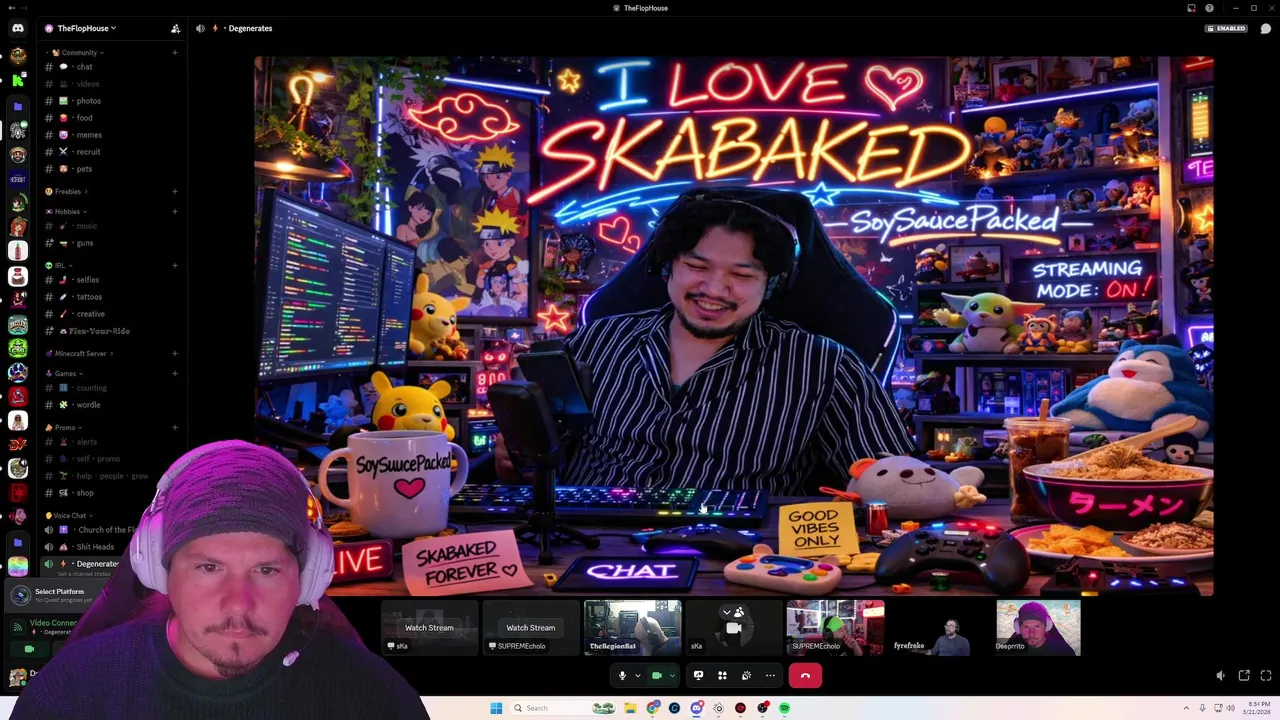Image resolution: width=1280 pixels, height=720 pixels.
Task: Open camera options arrow
Action: (671, 676)
